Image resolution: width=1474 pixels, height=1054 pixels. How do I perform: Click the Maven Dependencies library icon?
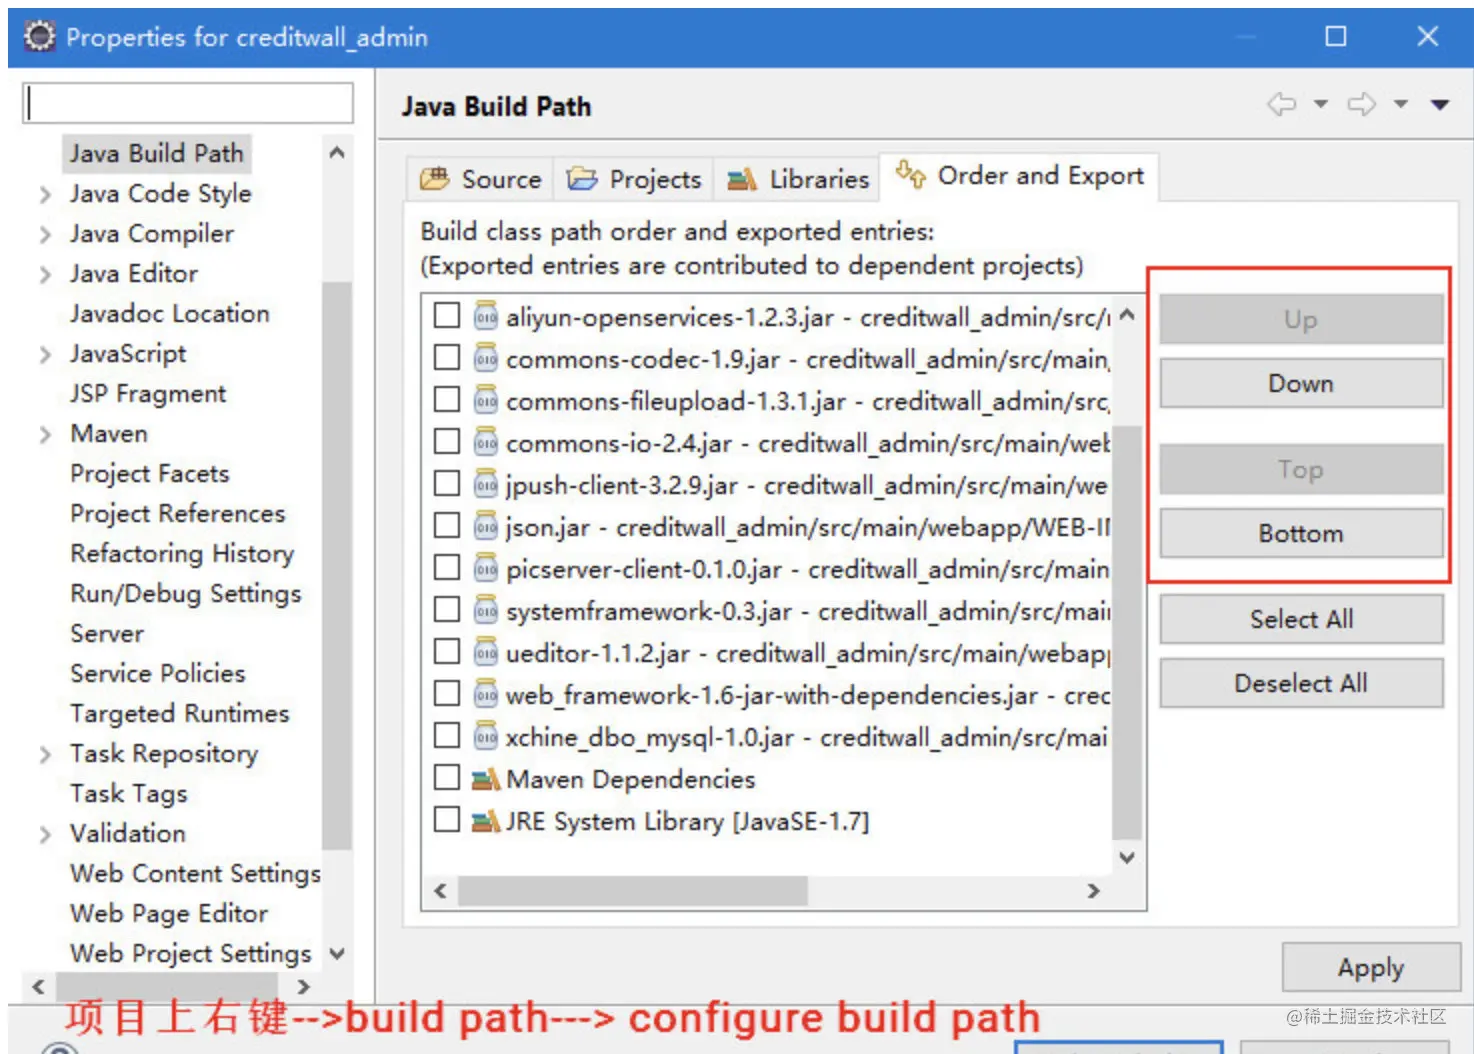tap(486, 778)
